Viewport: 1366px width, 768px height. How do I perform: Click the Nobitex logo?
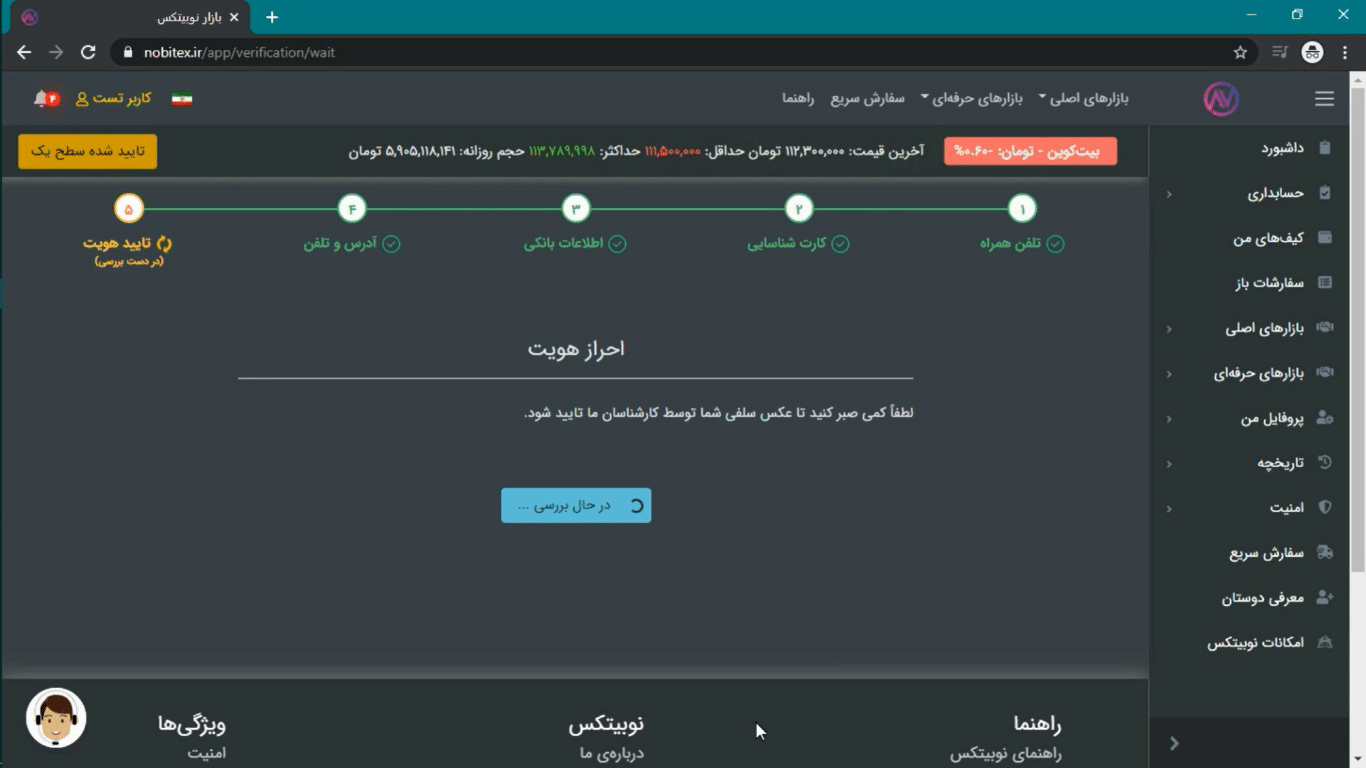[1220, 98]
